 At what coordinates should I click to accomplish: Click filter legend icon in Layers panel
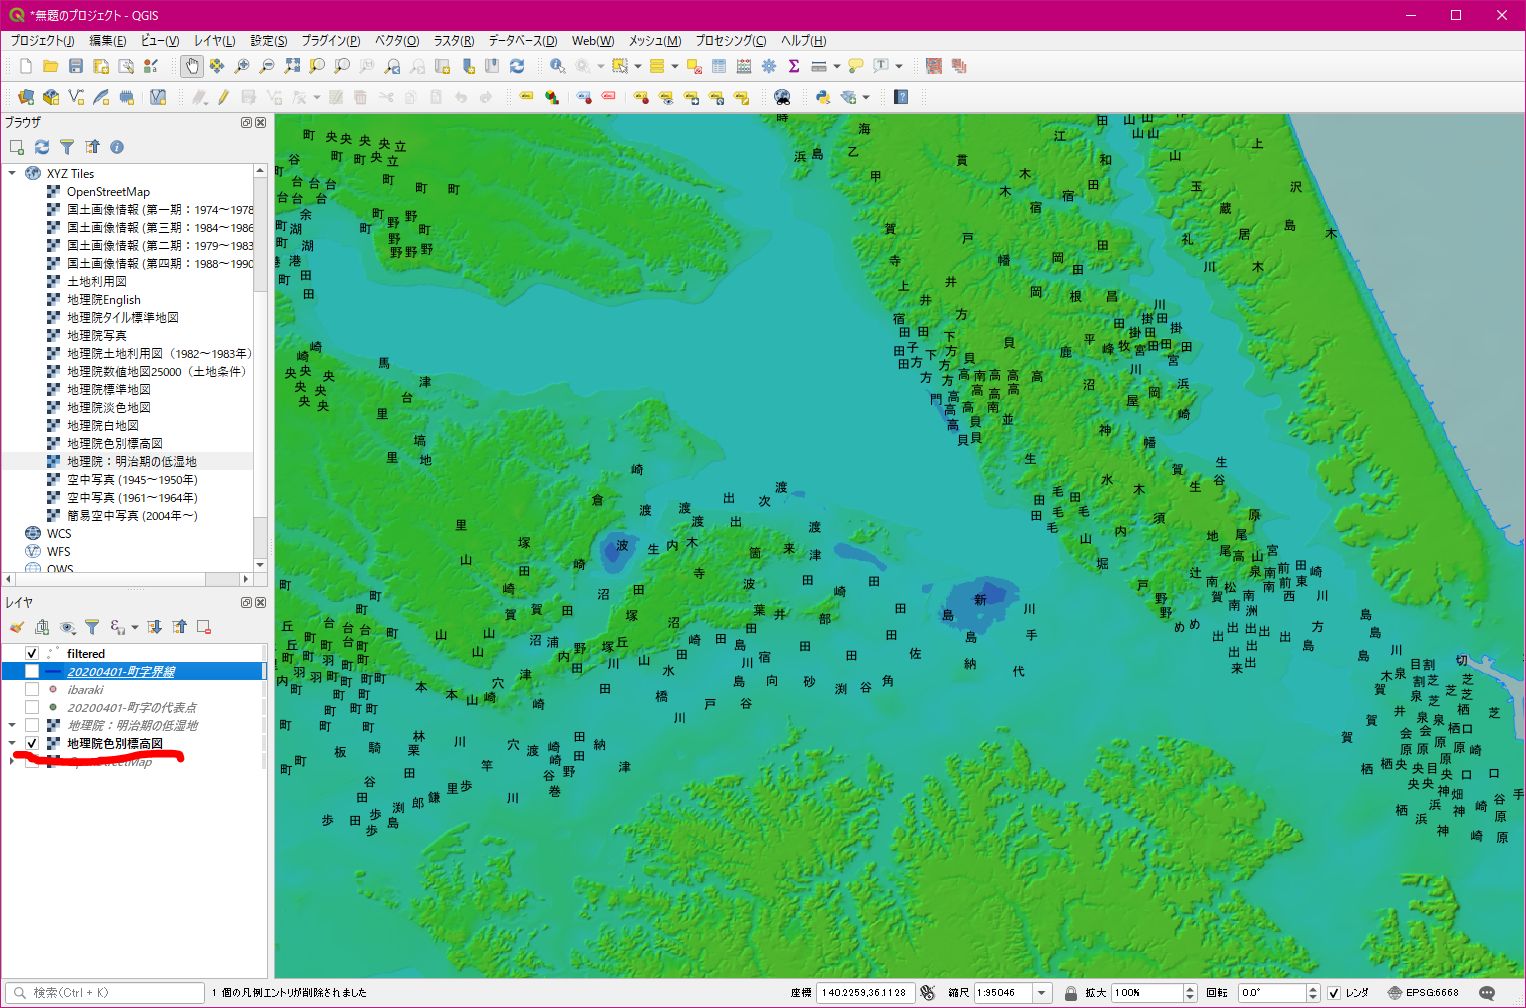92,627
